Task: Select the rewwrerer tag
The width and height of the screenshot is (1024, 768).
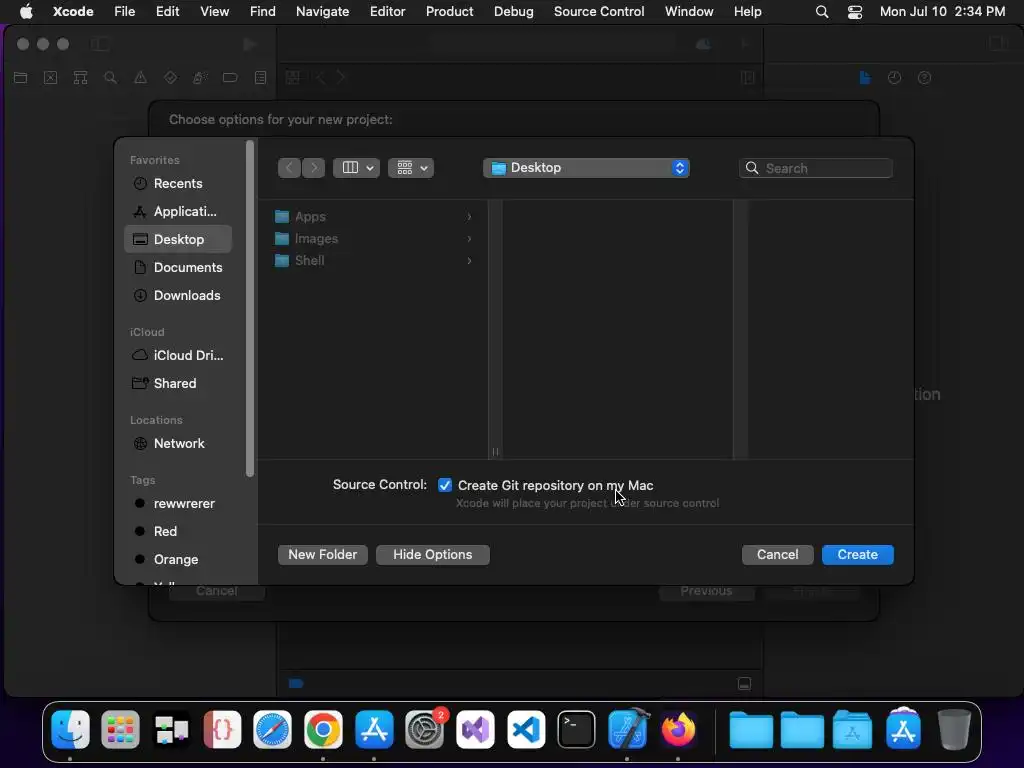Action: point(178,504)
